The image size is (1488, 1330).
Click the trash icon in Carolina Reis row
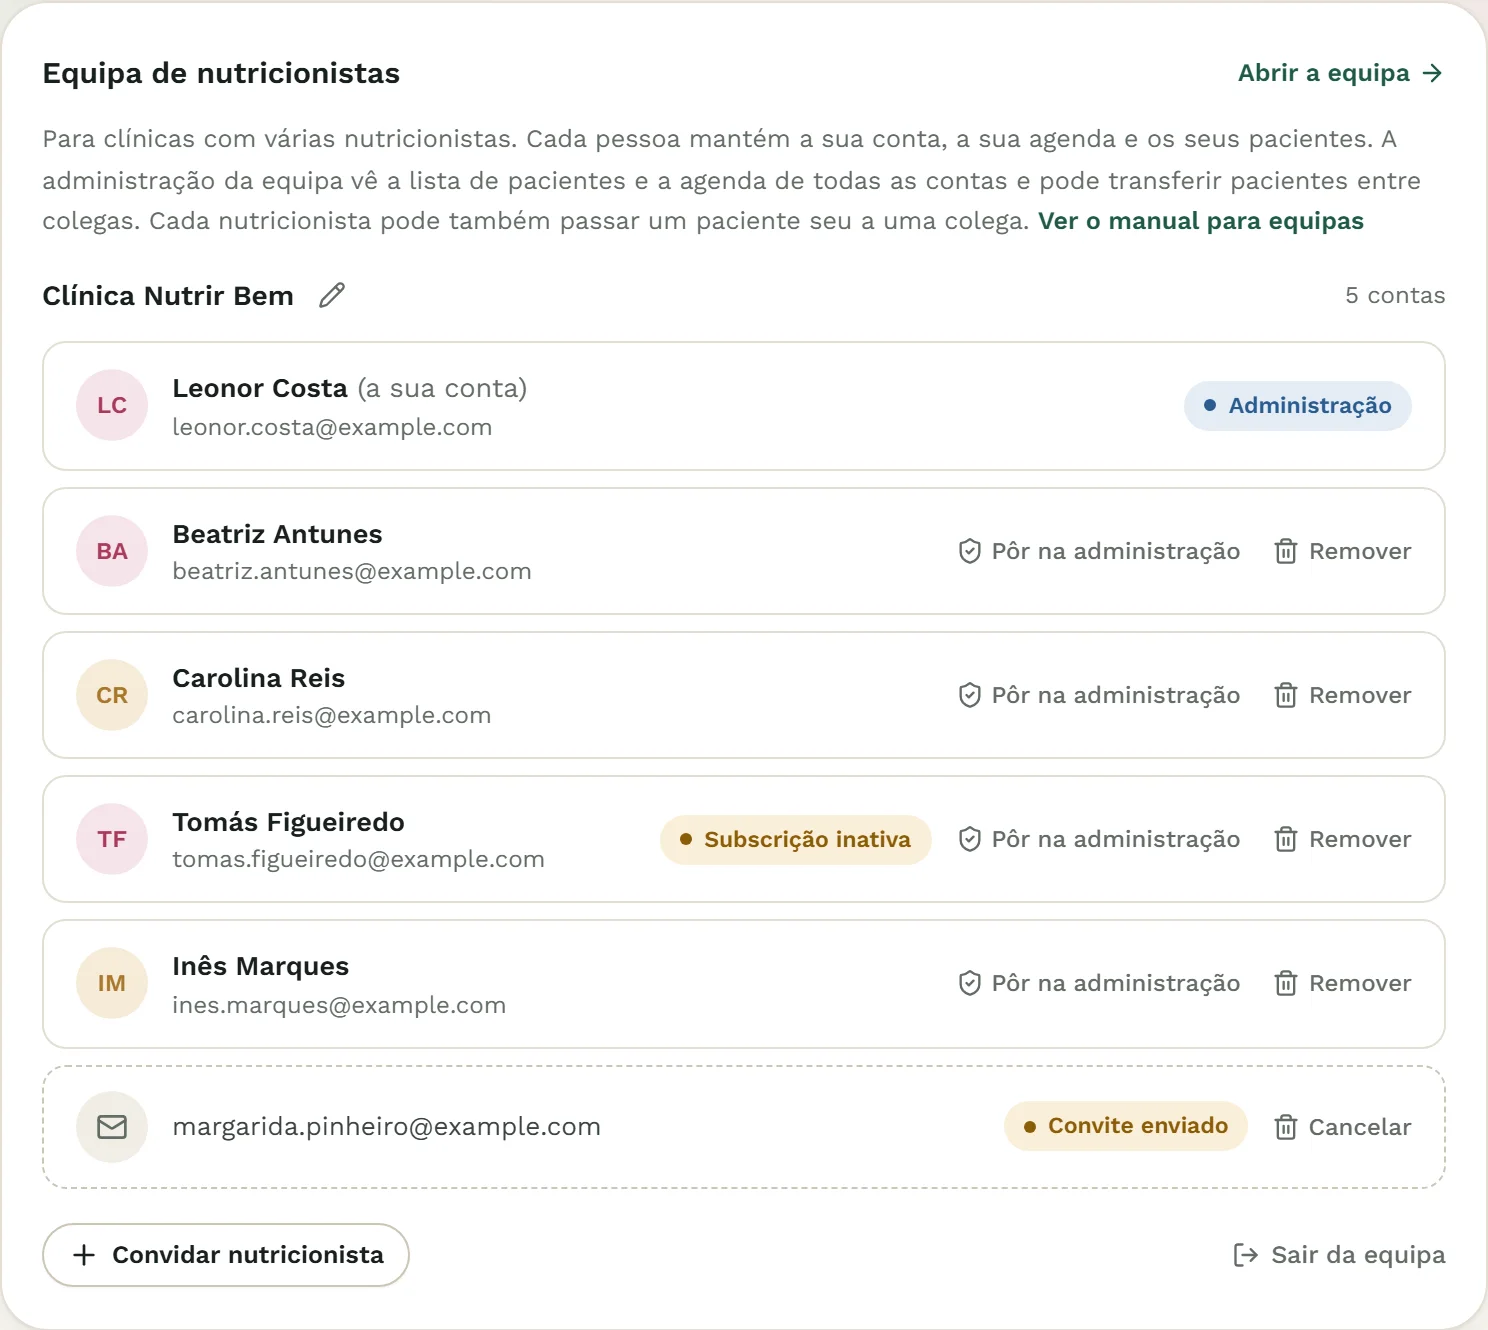[x=1286, y=695]
